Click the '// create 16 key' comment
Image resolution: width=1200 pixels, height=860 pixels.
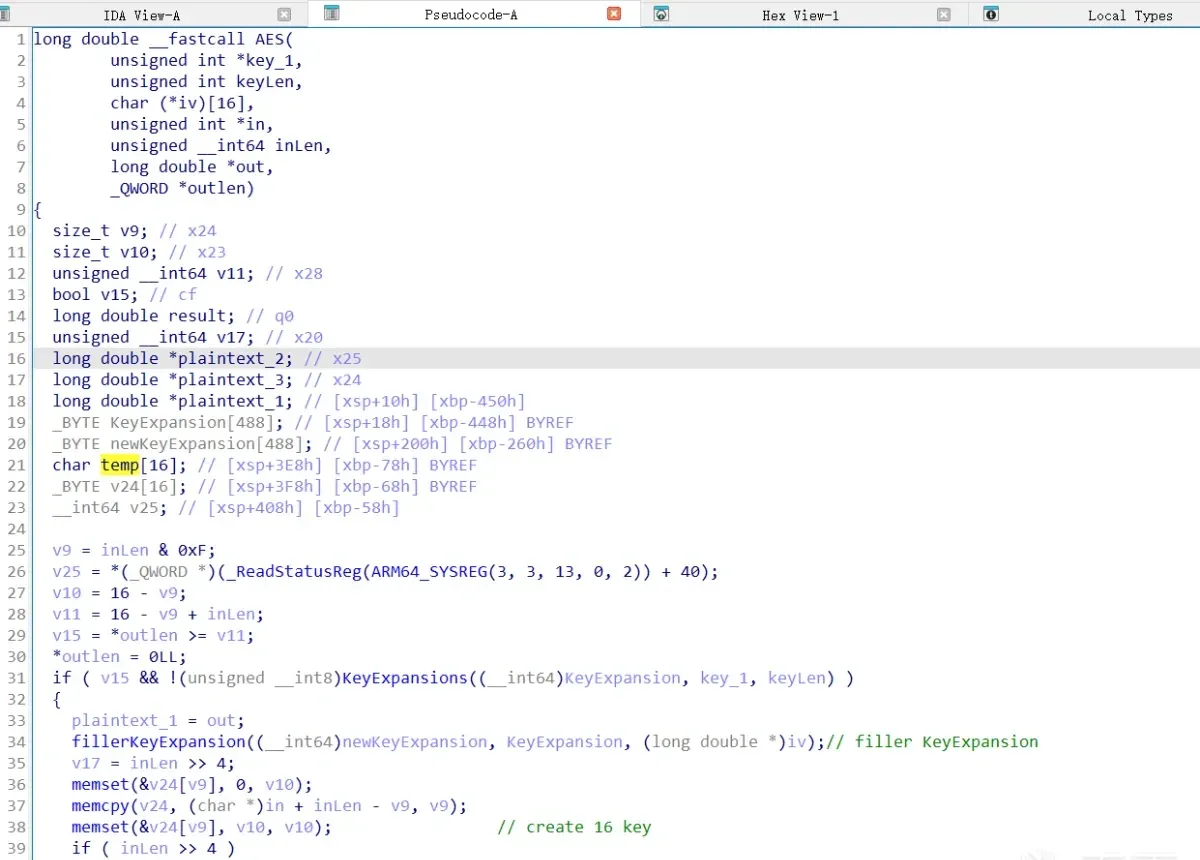574,827
